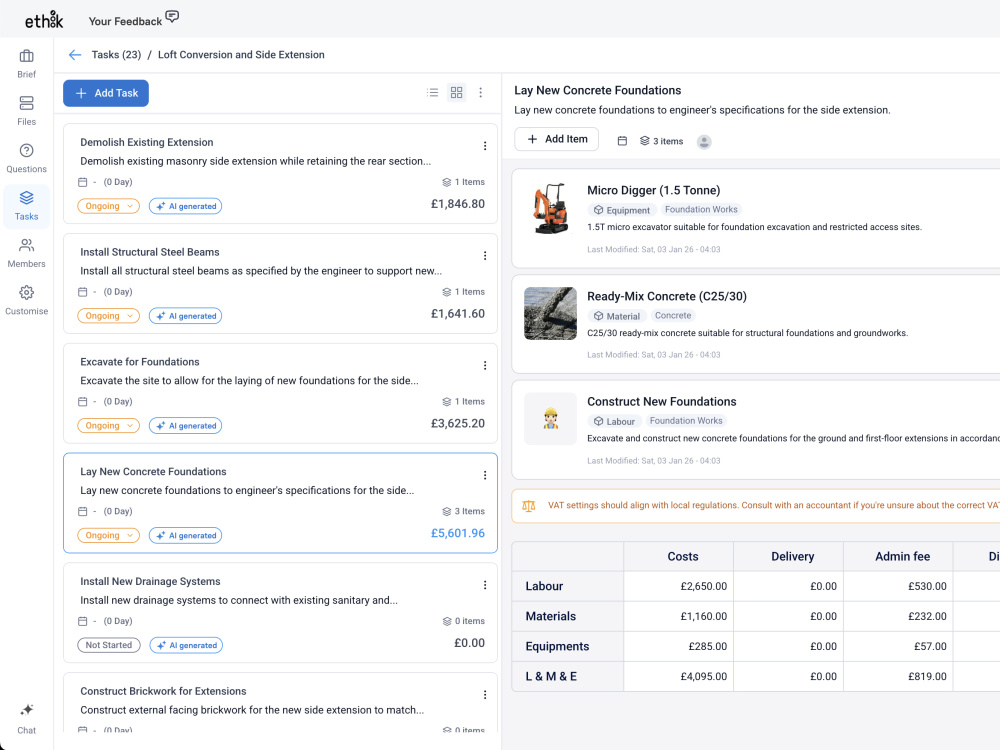1000x750 pixels.
Task: Click the calendar icon on Install New Drainage Systems
Action: (82, 621)
